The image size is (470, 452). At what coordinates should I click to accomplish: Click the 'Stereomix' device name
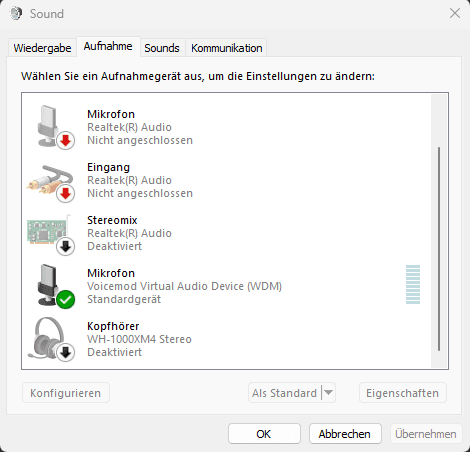point(112,220)
